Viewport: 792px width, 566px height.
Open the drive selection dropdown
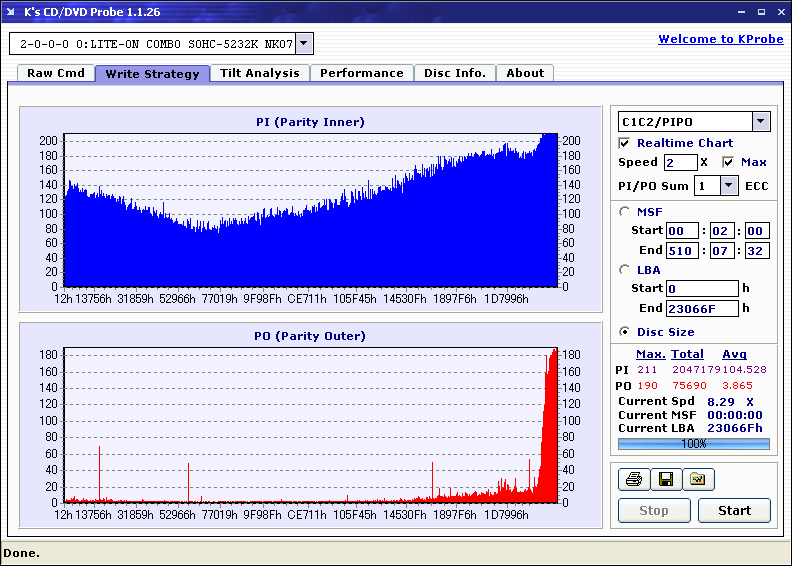click(304, 44)
